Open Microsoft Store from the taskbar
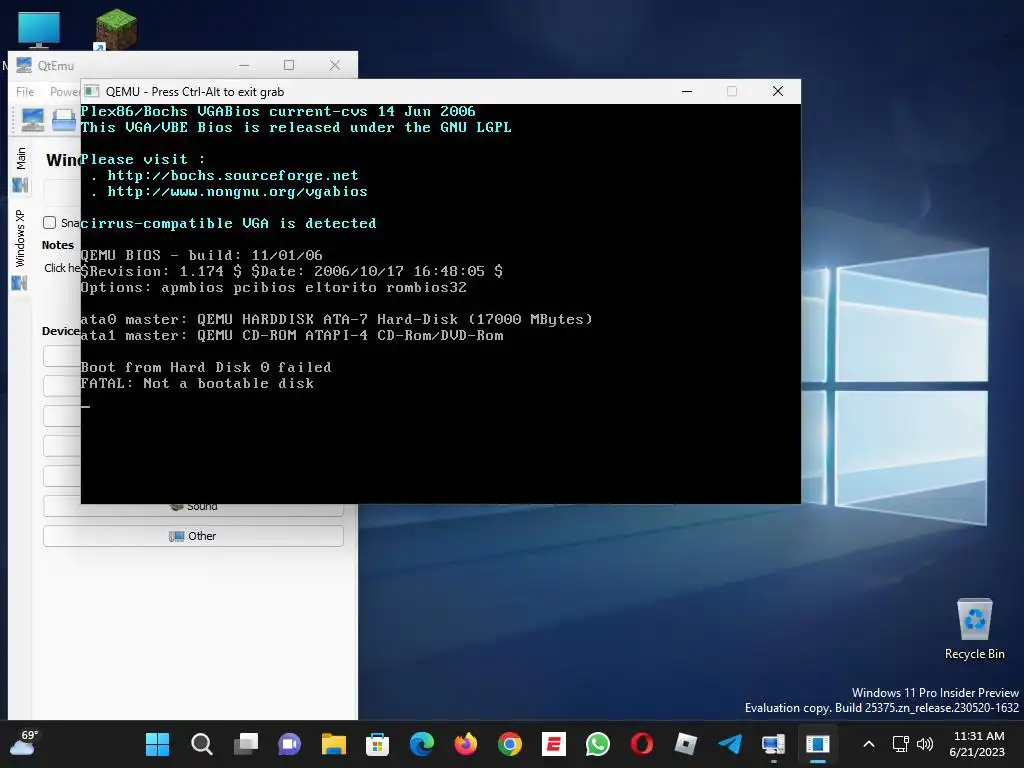This screenshot has height=768, width=1024. 377,744
